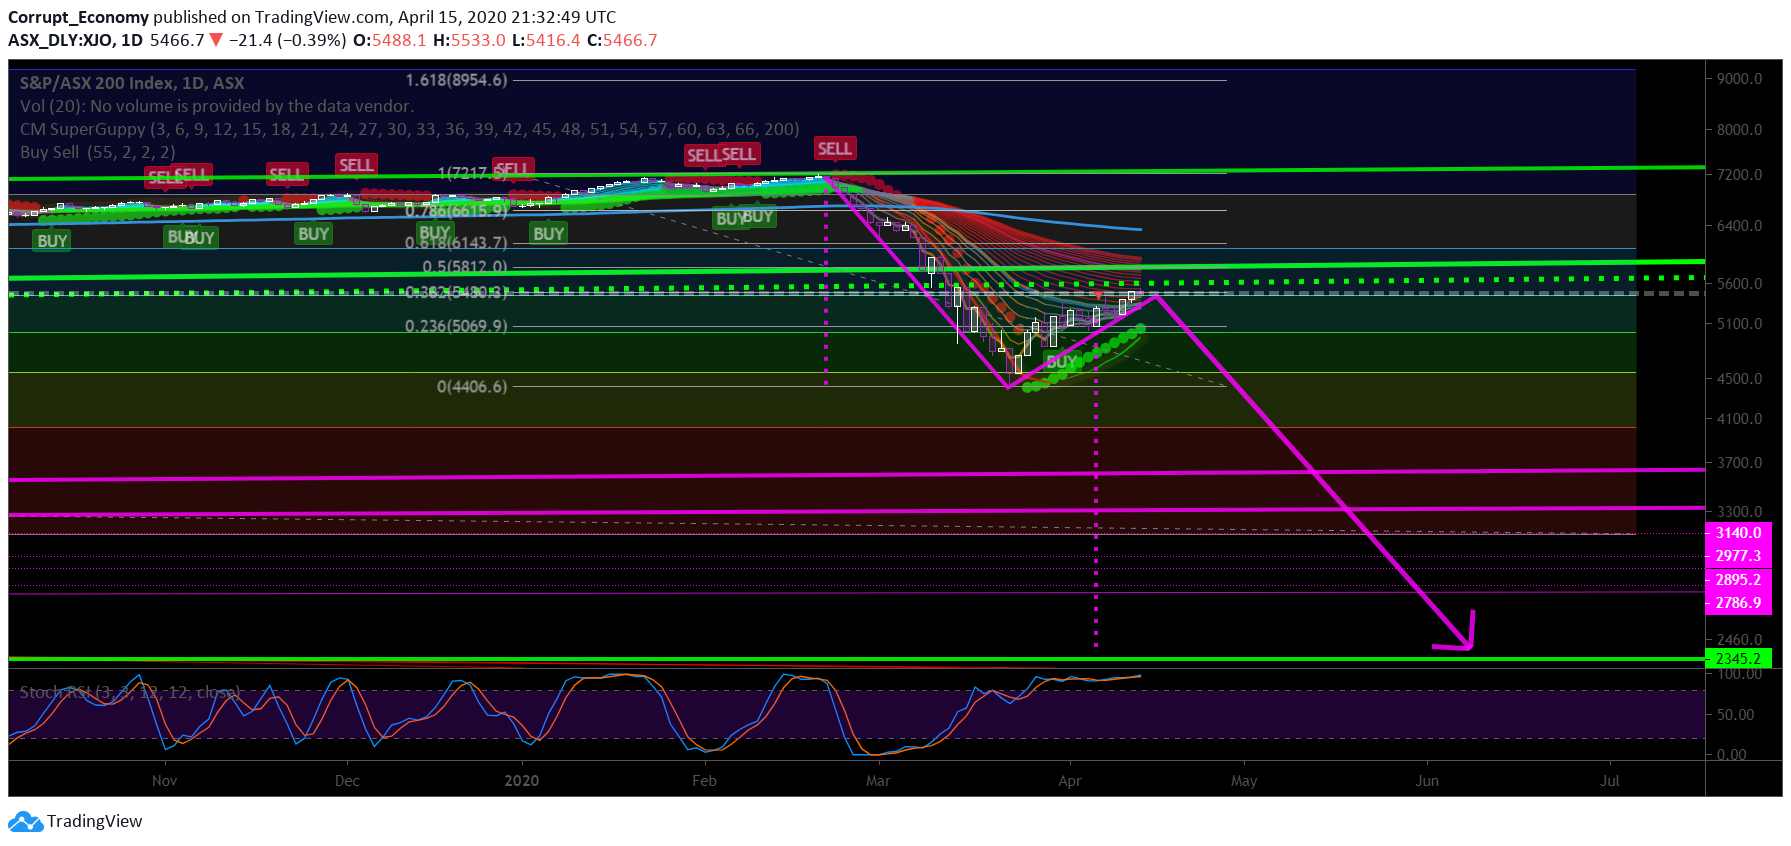Click the 1.618(8954.6) Fibonacci level label
Viewport: 1791px width, 846px height.
tap(456, 80)
